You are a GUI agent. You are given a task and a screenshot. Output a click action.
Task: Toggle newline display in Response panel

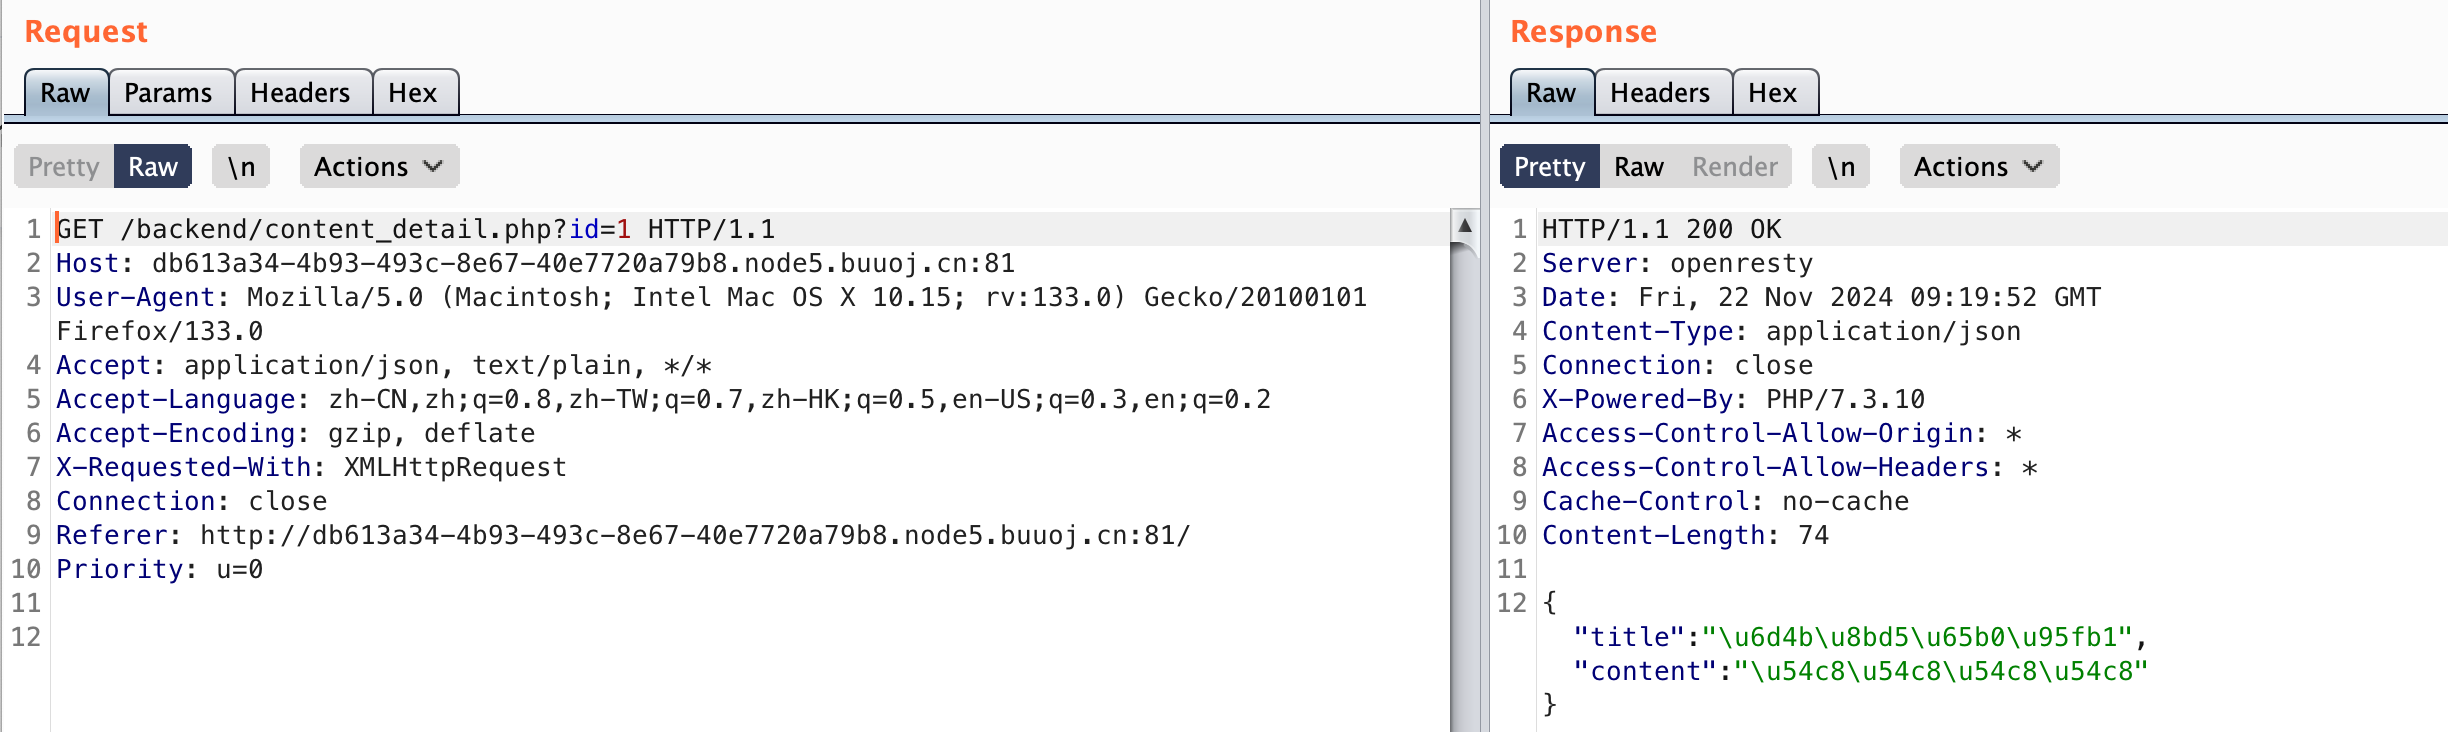coord(1841,167)
